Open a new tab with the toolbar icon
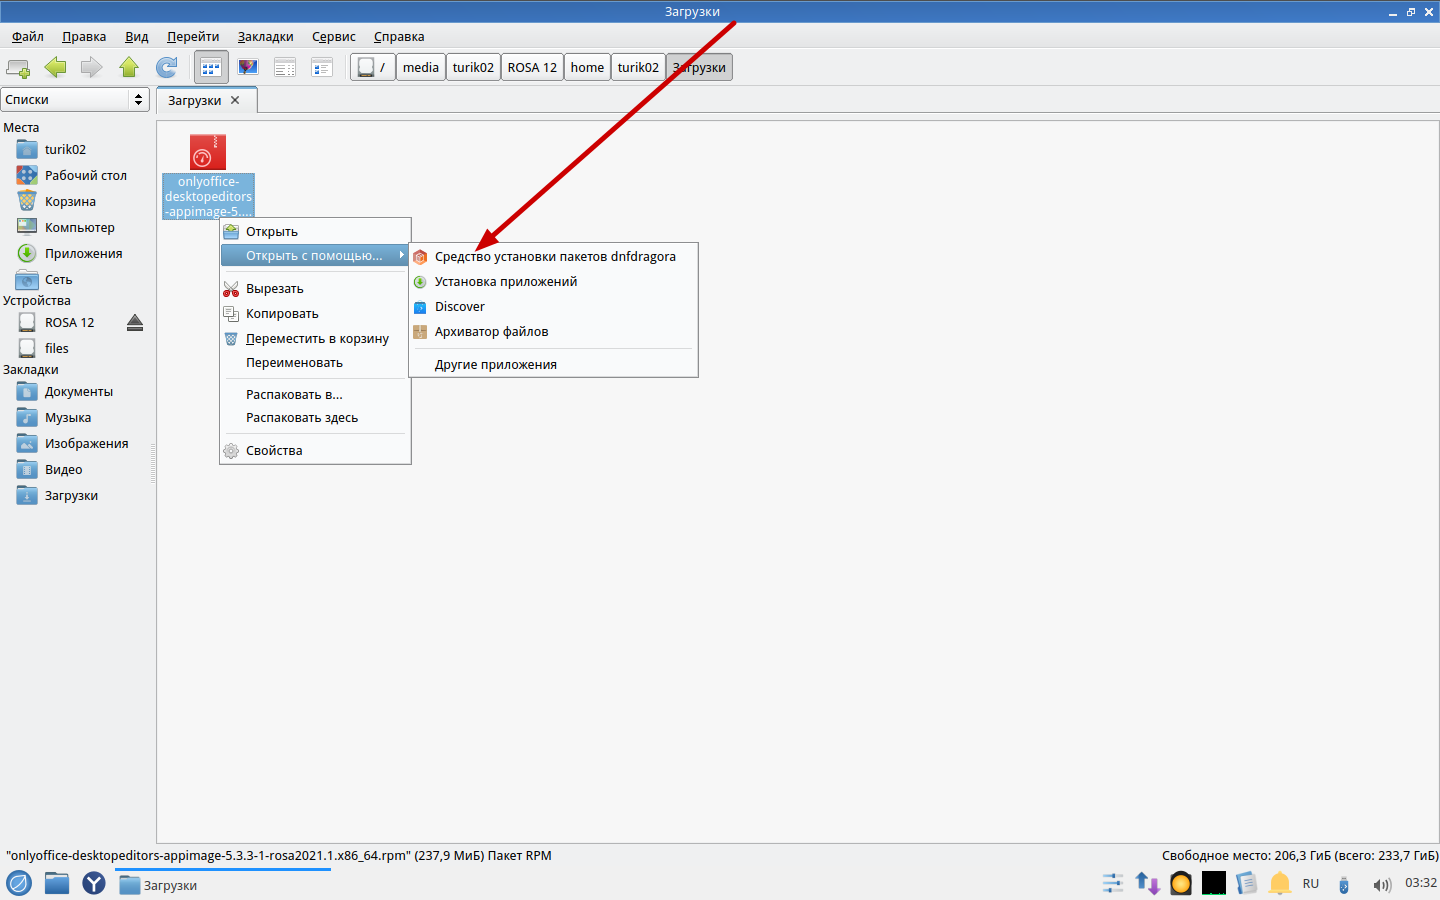The image size is (1440, 900). [x=18, y=68]
